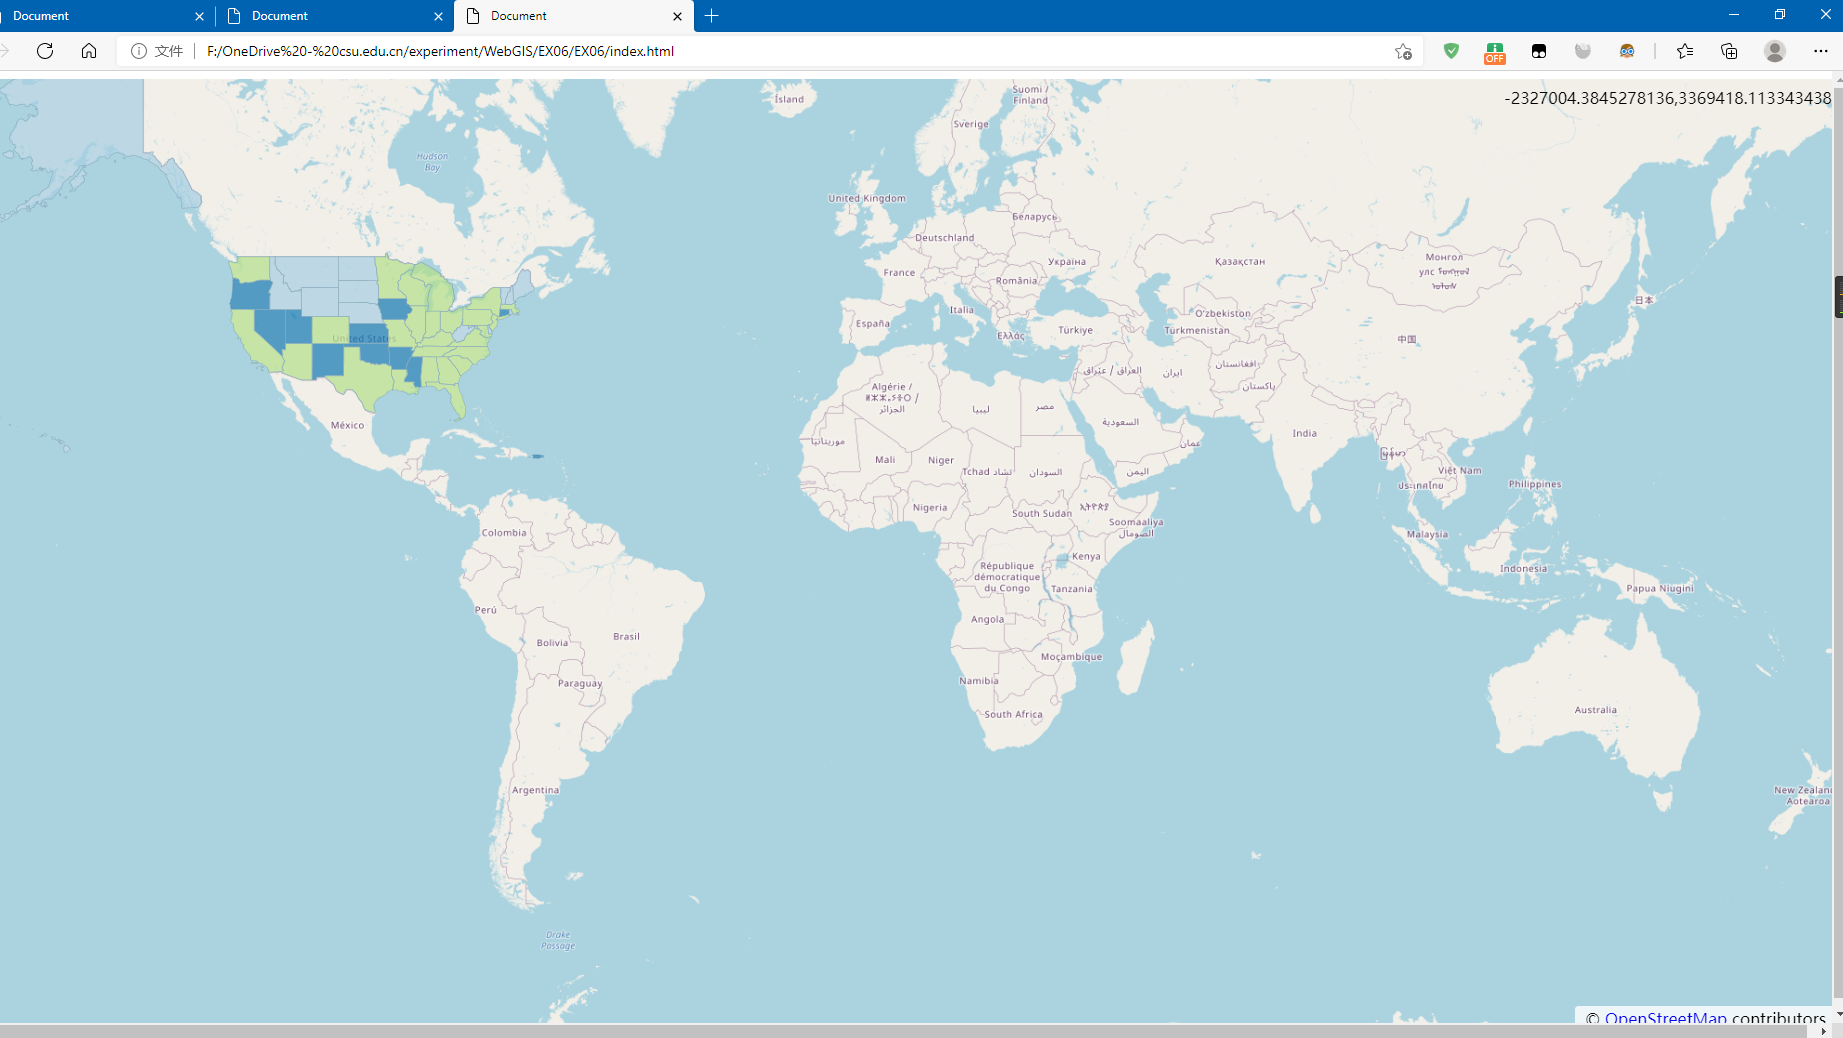Select the active Document tab
This screenshot has height=1038, width=1843.
[574, 16]
